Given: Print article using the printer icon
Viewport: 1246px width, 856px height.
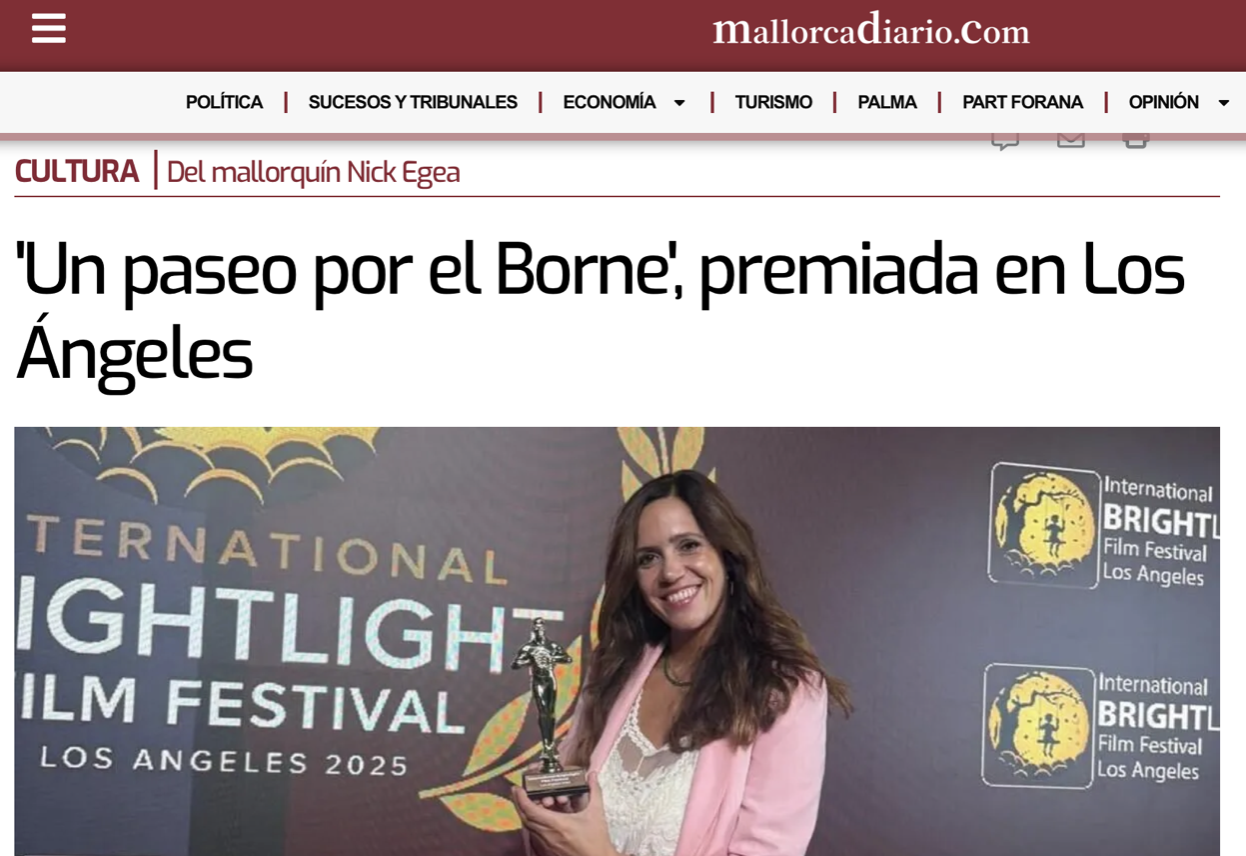Looking at the screenshot, I should tap(1136, 140).
